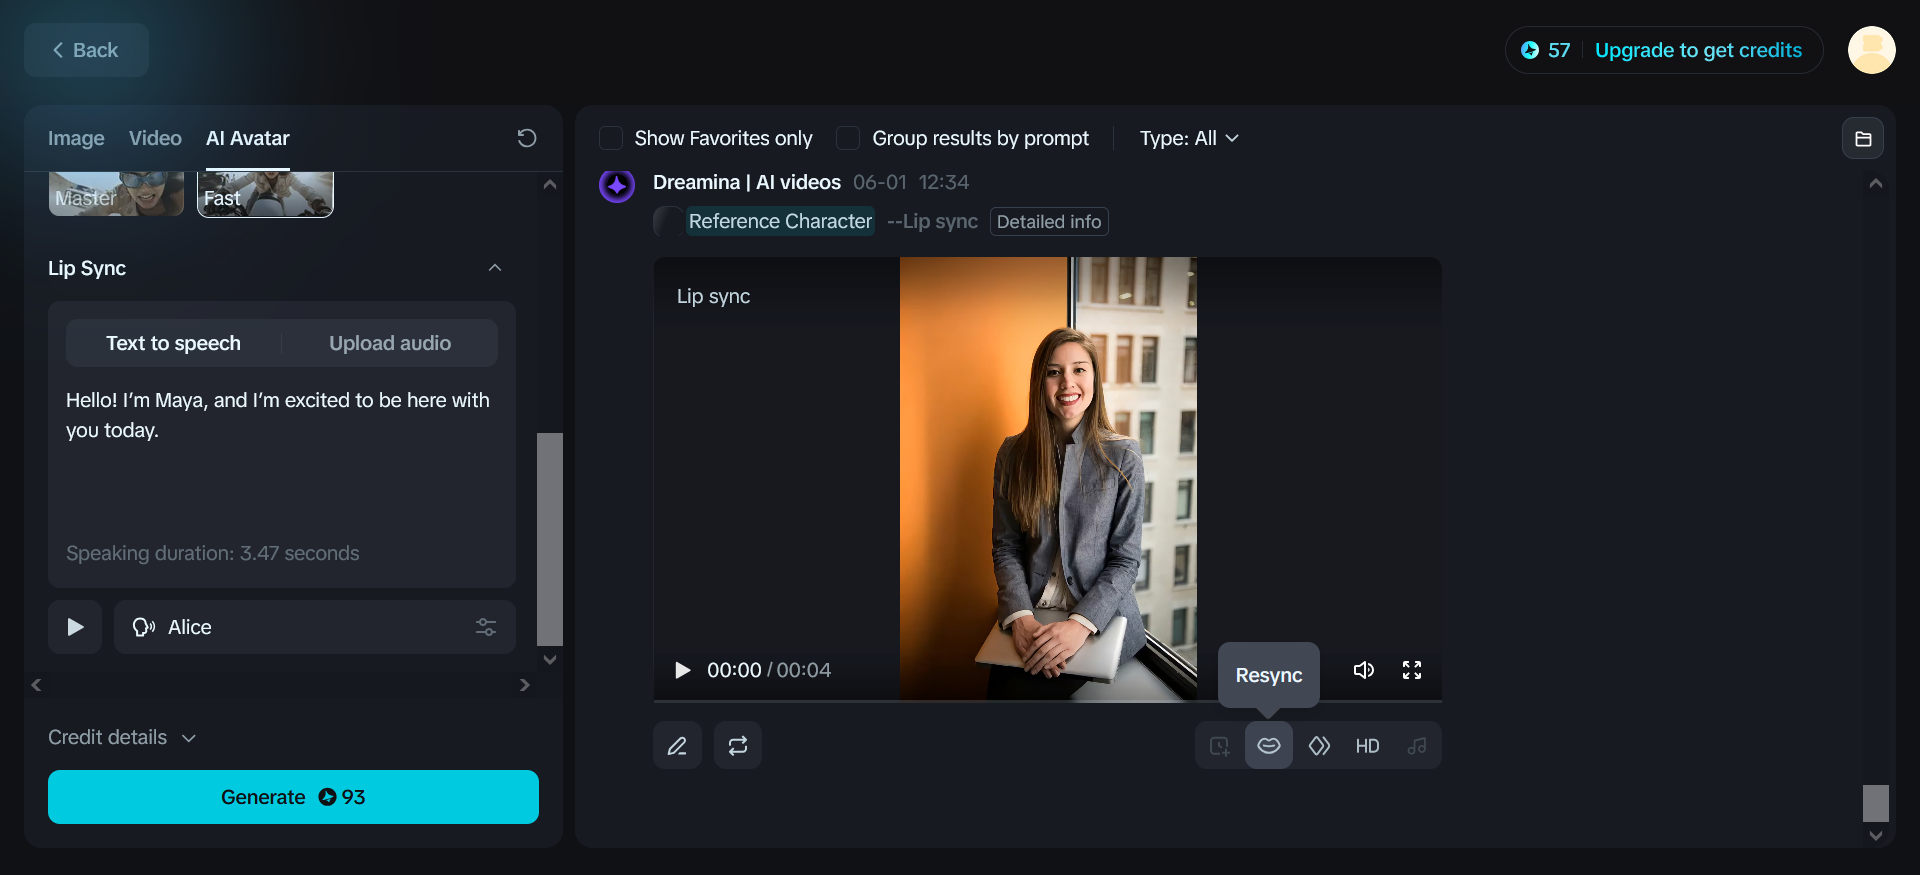Switch to the Video tab
The height and width of the screenshot is (875, 1920).
(x=155, y=138)
